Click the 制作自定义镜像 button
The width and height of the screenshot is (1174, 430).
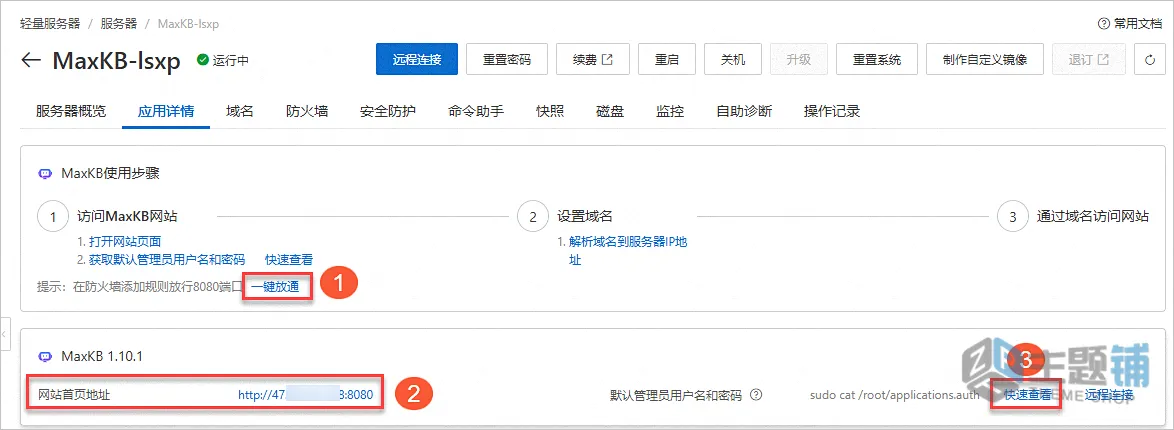tap(985, 60)
